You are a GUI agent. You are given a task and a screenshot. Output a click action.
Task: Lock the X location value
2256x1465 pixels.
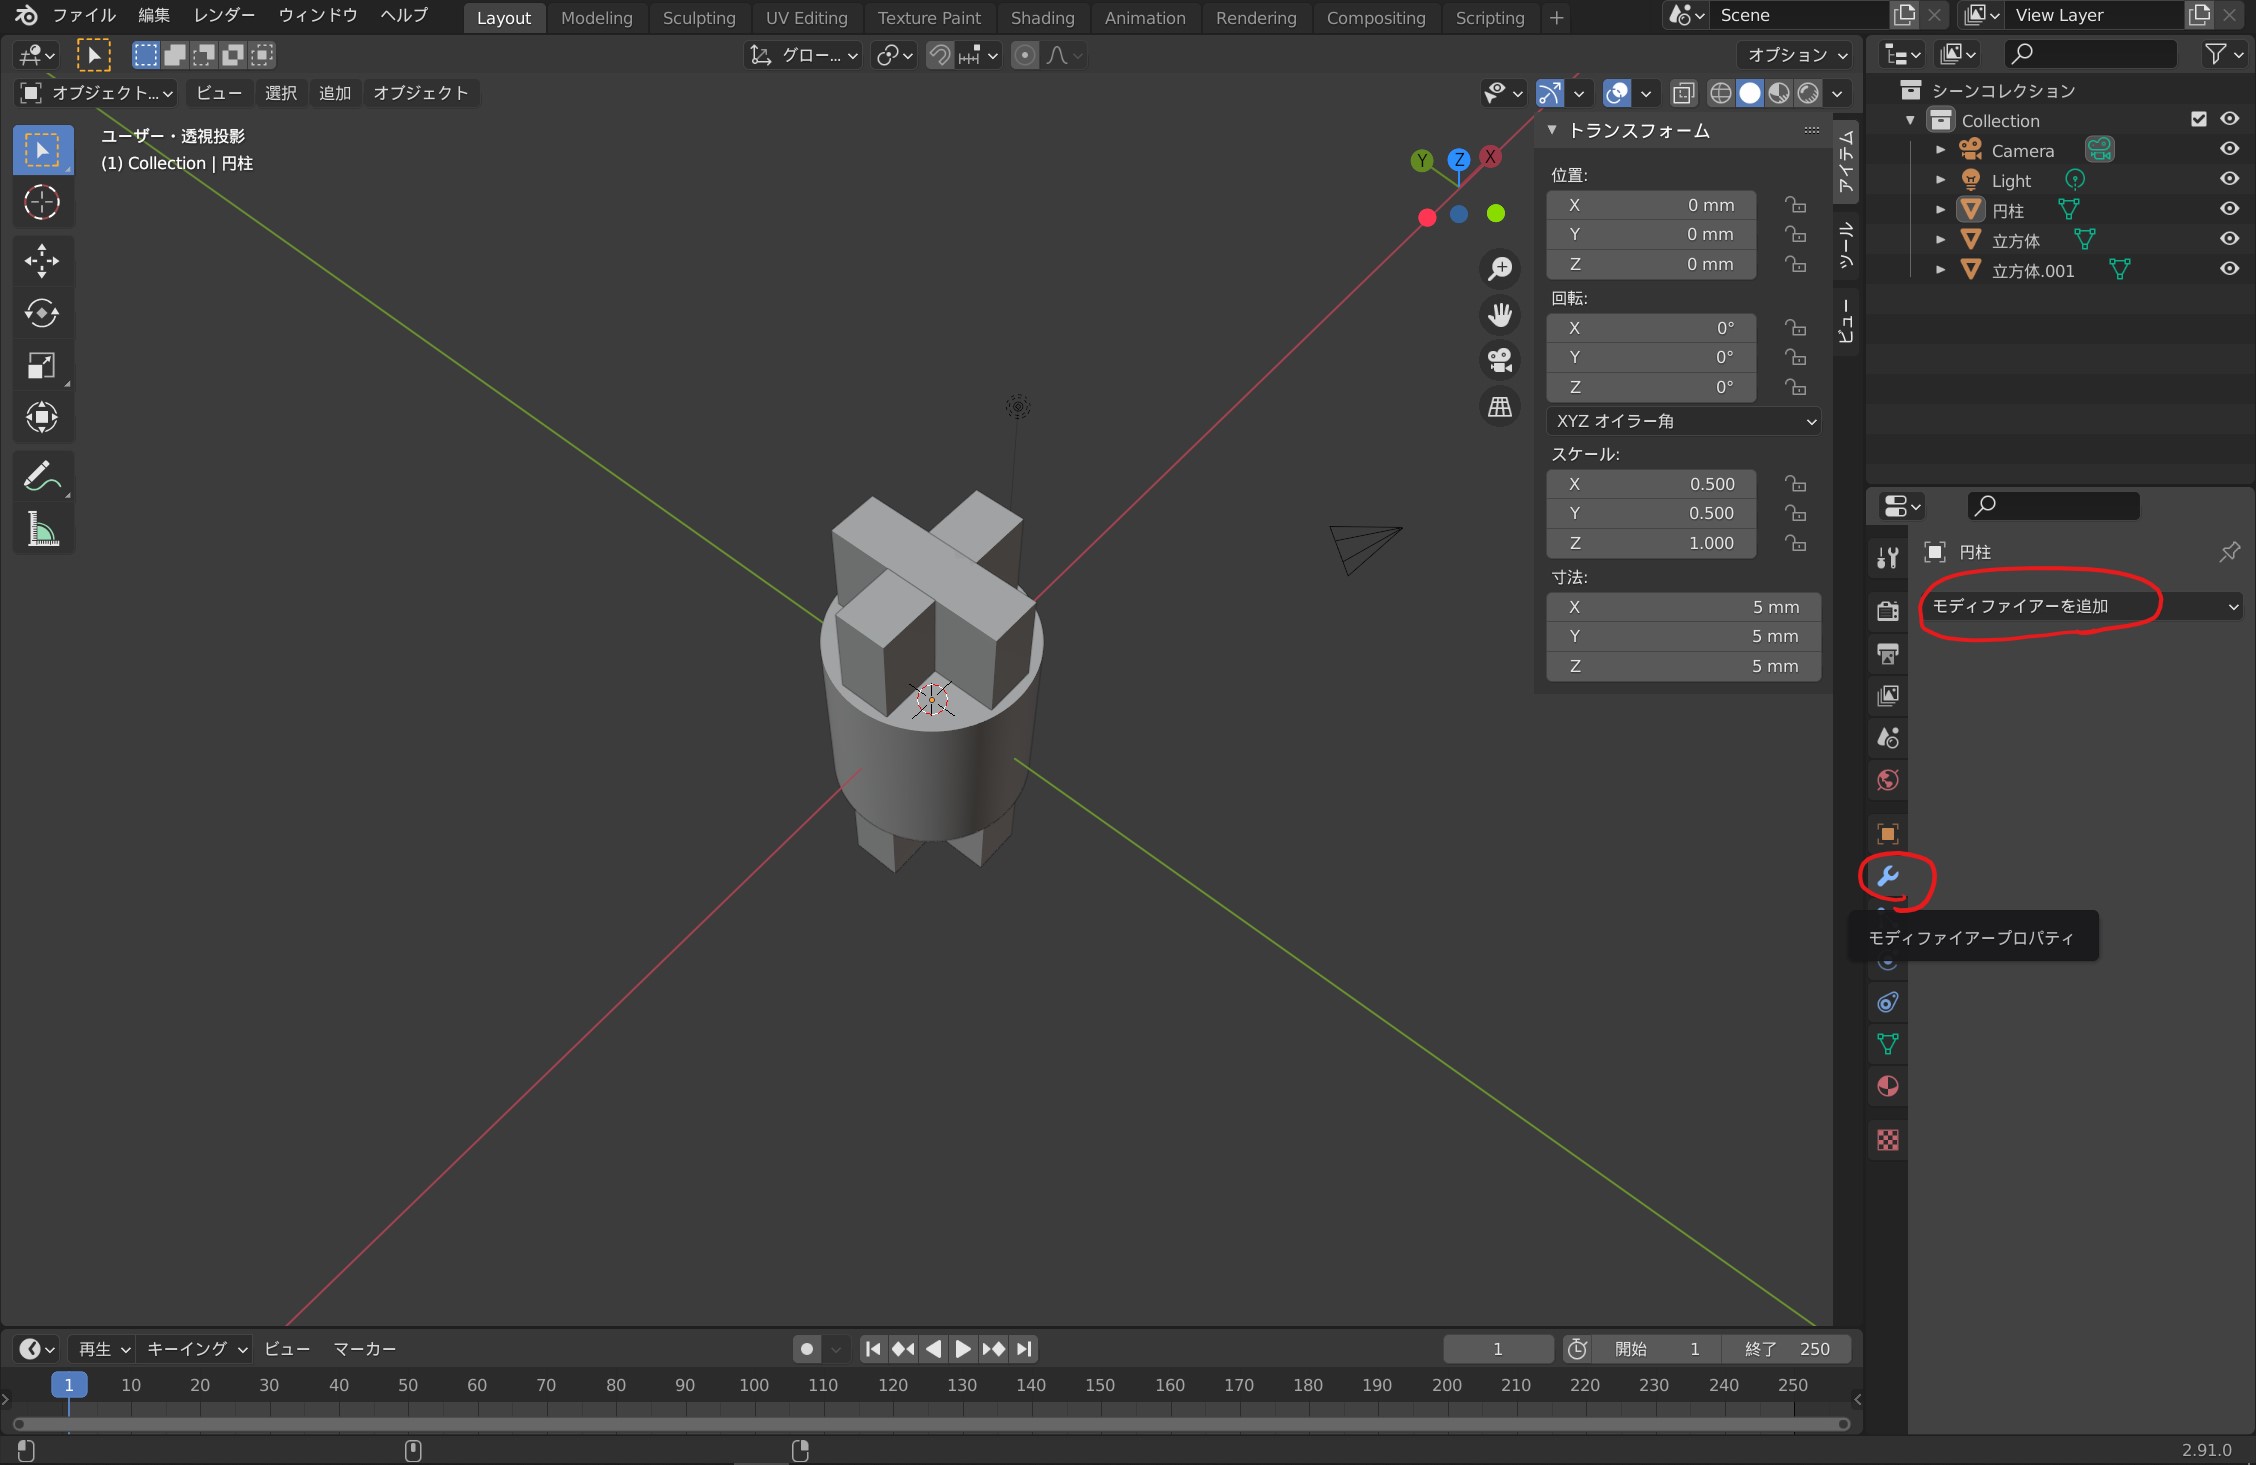tap(1796, 205)
